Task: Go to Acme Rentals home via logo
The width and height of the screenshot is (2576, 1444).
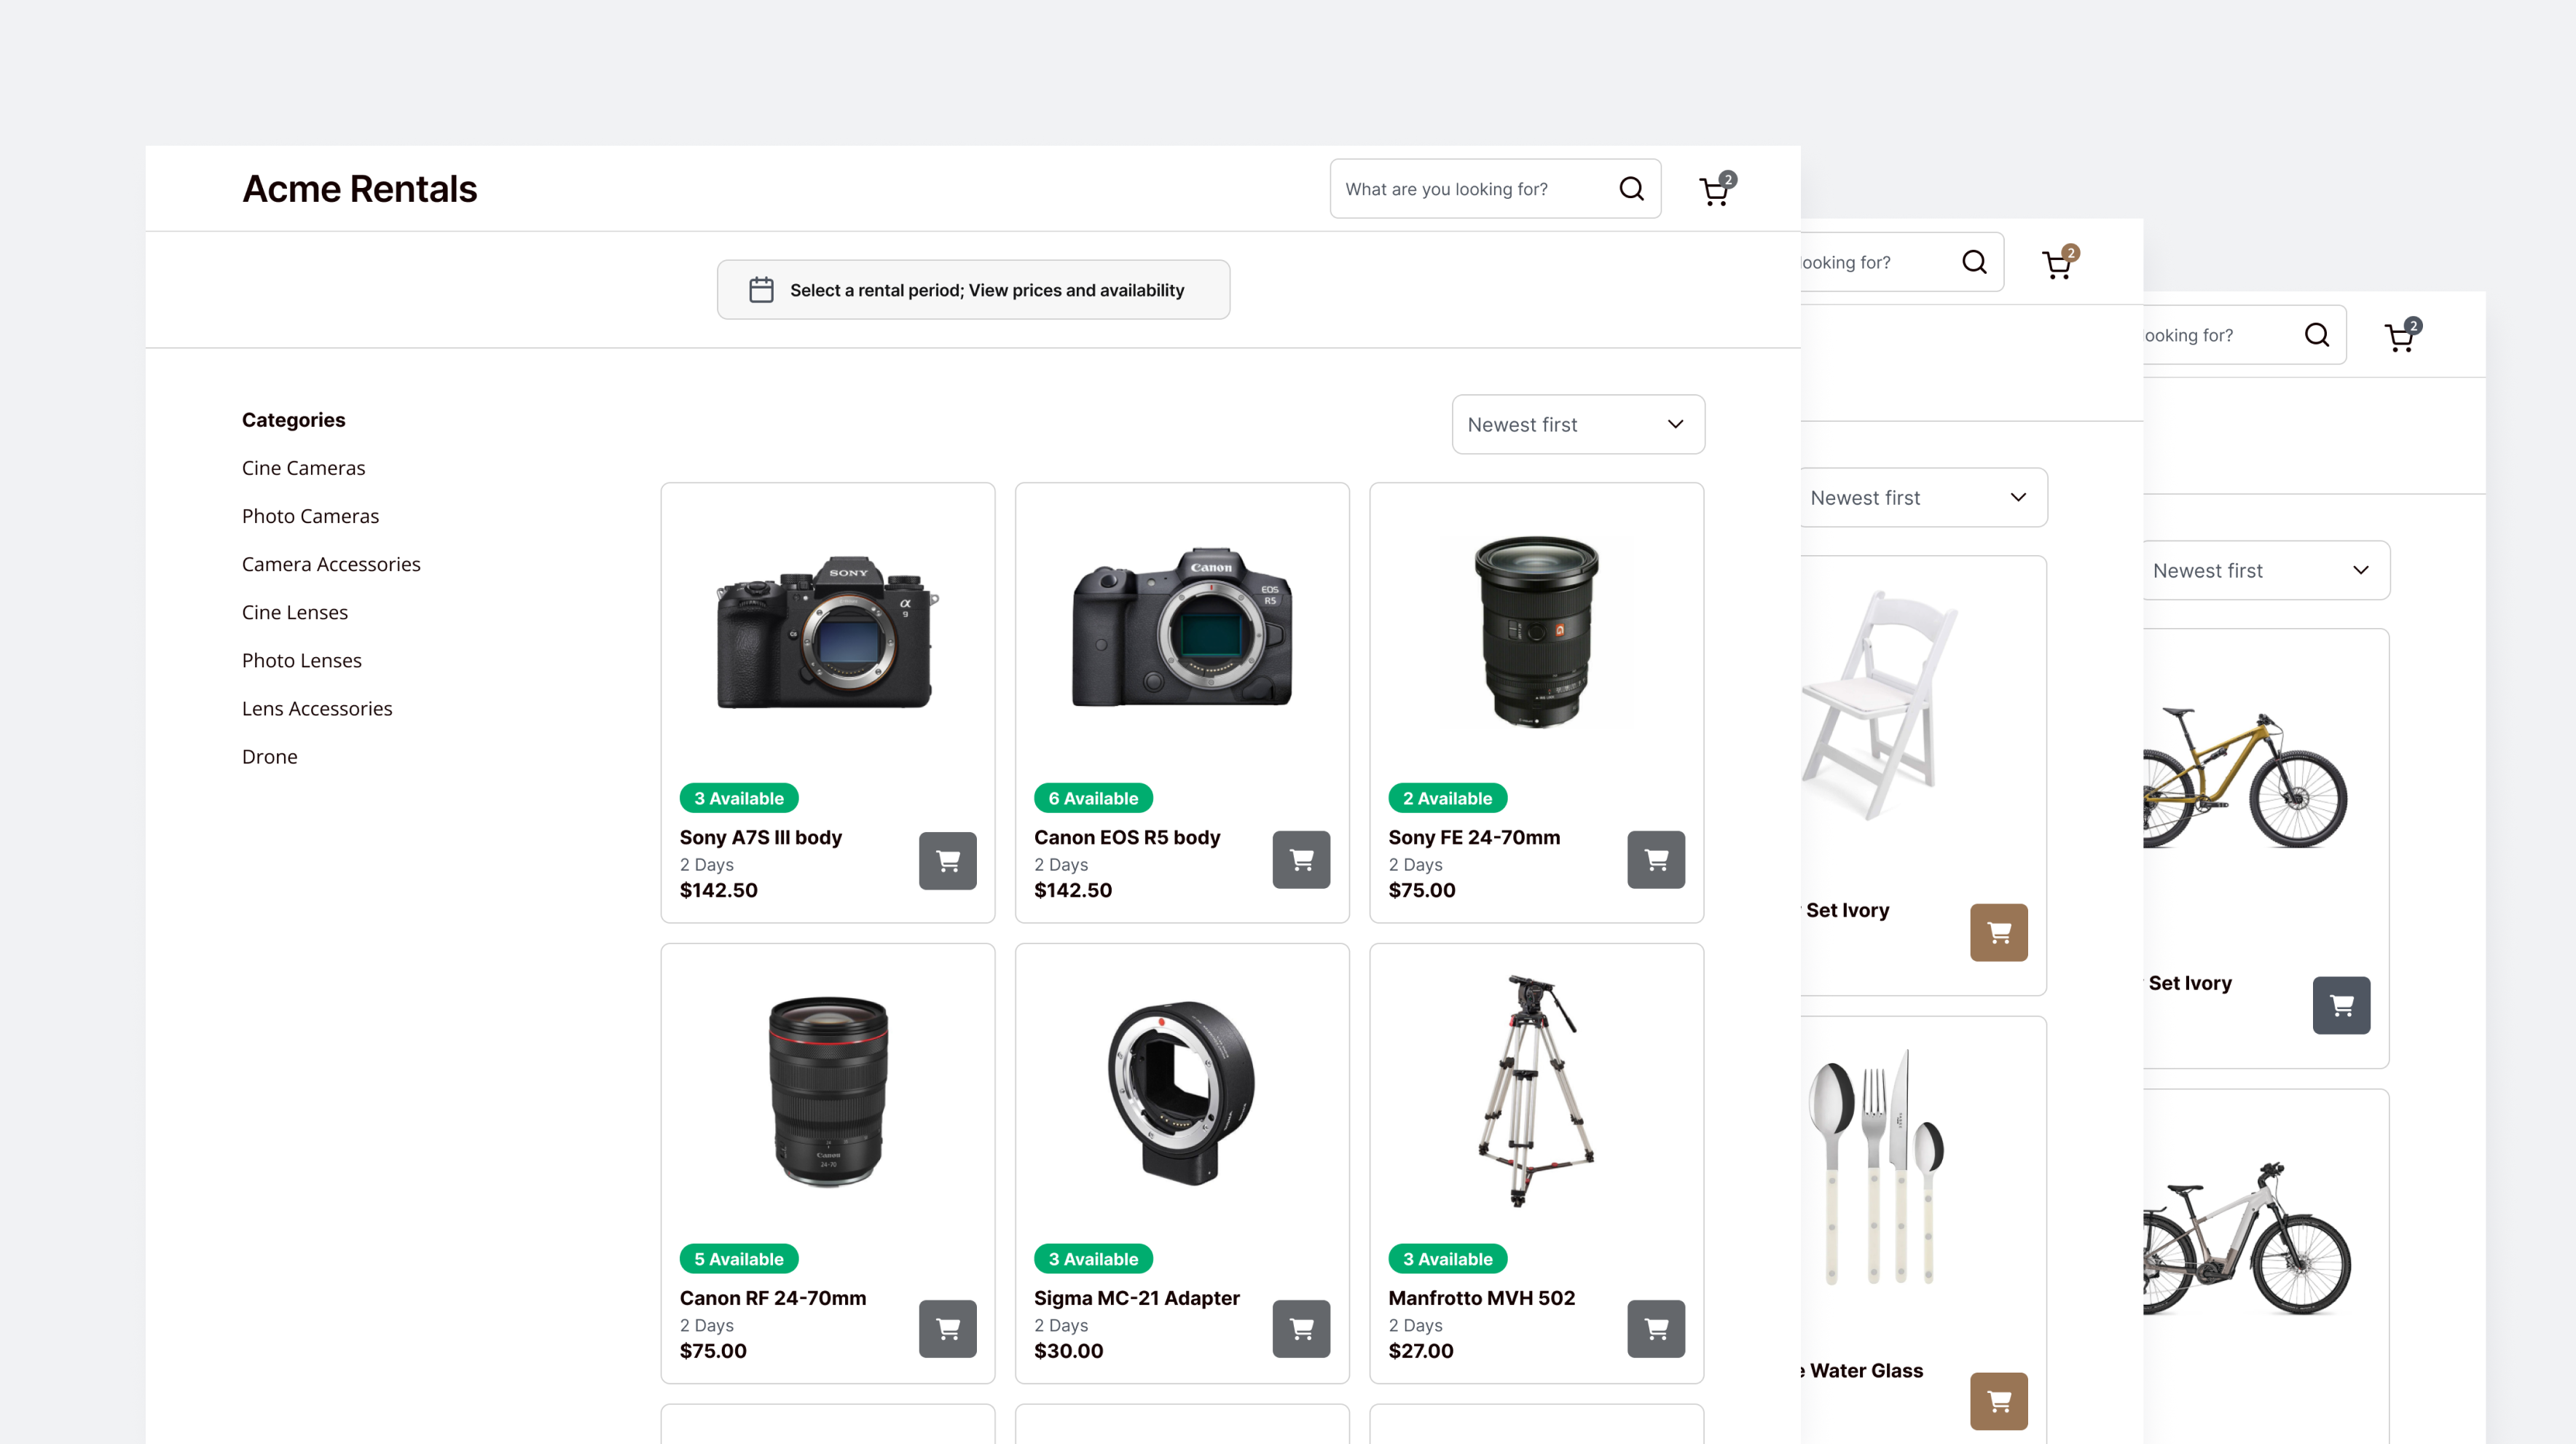Action: (359, 189)
